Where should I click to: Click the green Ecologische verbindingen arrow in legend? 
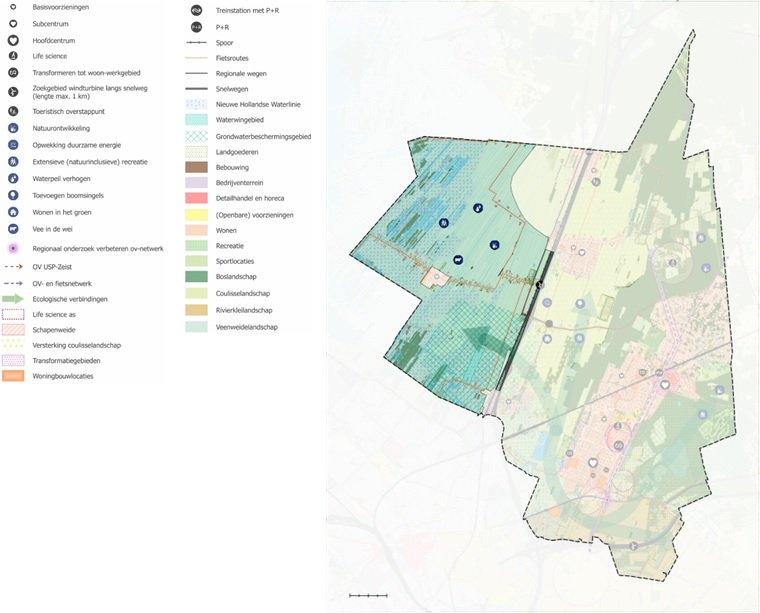[x=13, y=298]
